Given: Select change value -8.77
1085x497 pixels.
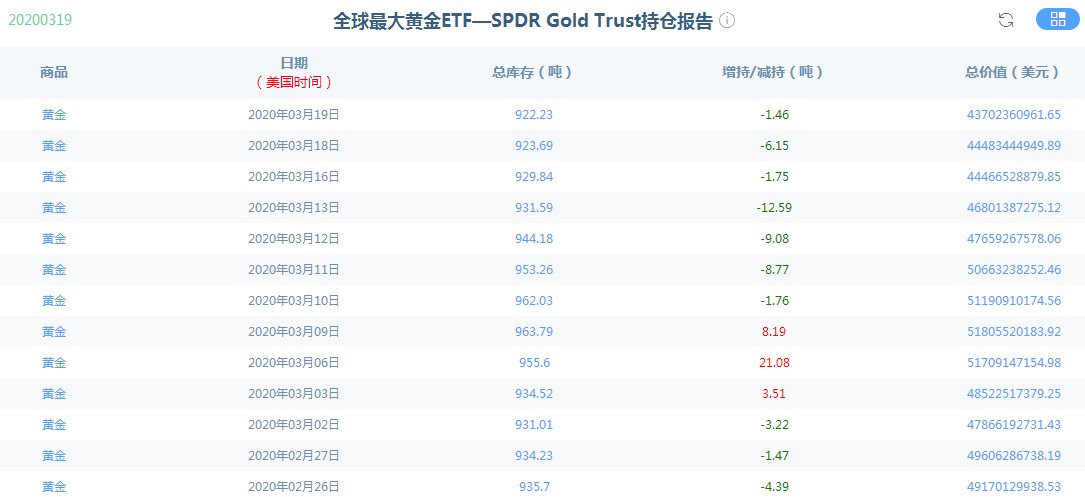Looking at the screenshot, I should point(774,270).
